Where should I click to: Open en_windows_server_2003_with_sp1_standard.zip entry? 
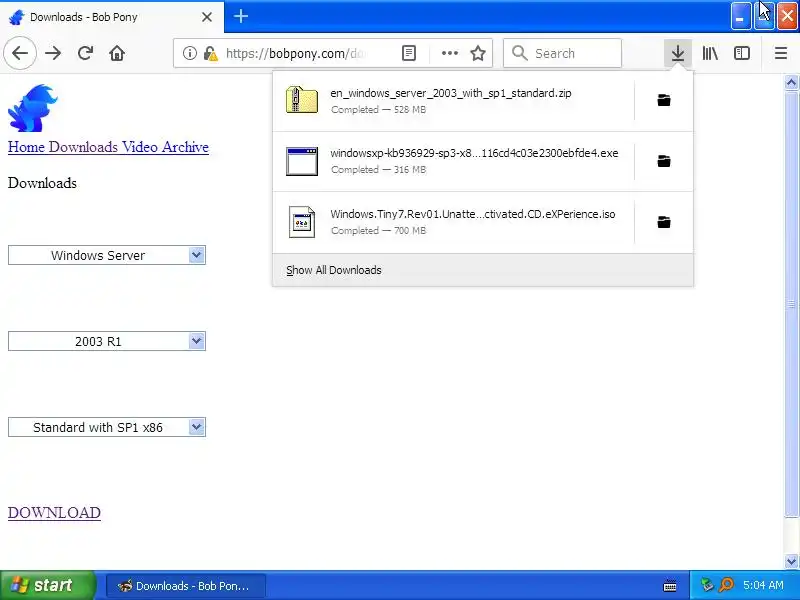tap(454, 101)
